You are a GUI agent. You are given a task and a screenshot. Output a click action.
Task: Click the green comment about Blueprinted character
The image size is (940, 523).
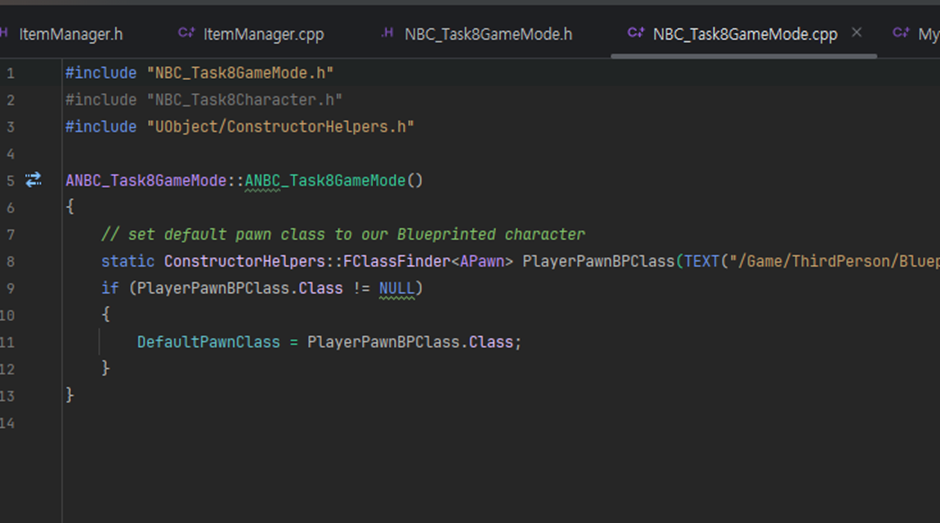343,235
